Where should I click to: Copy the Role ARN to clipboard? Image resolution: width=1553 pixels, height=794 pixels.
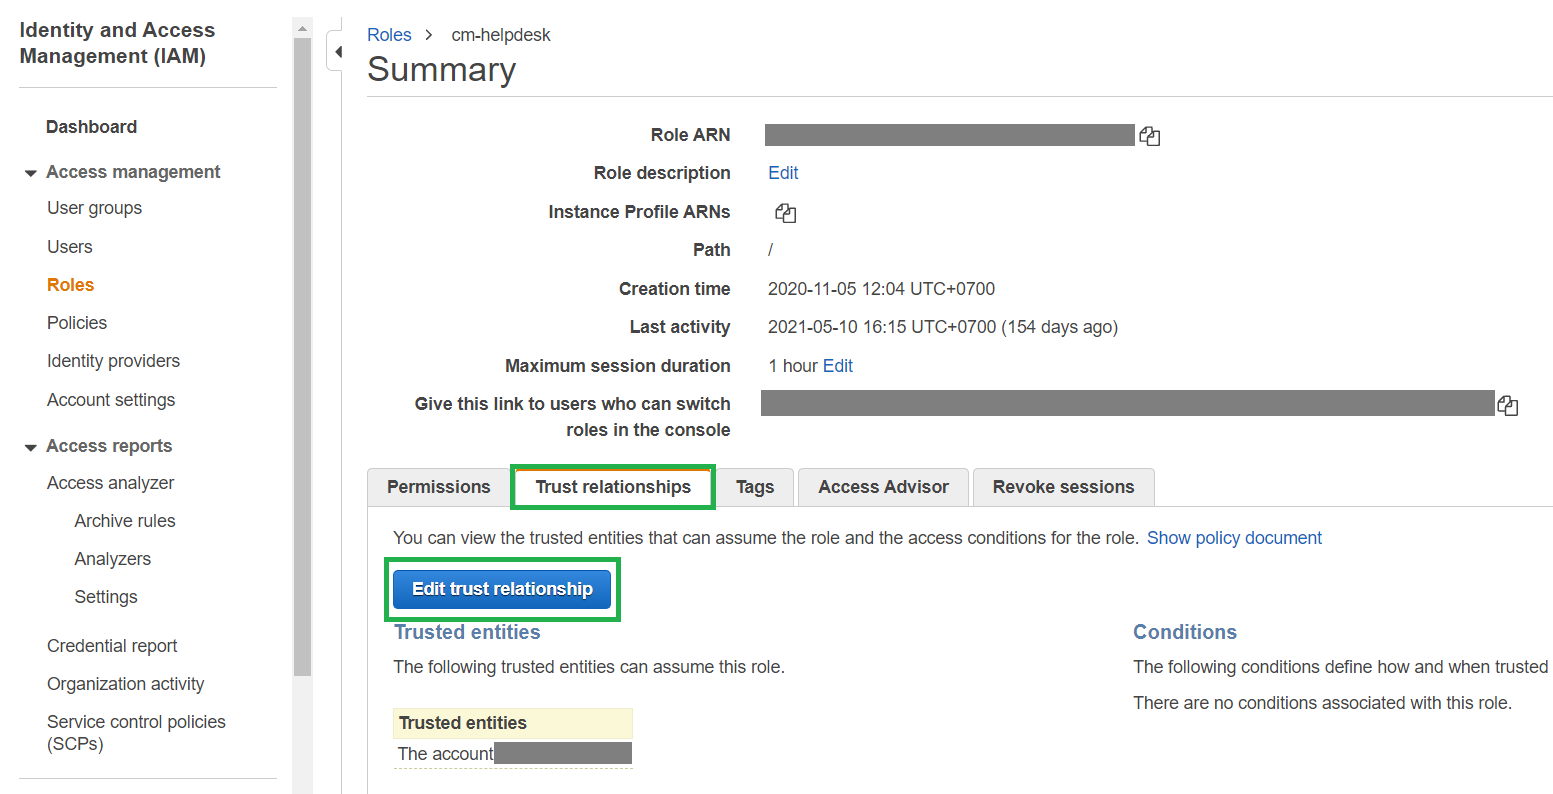pos(1149,135)
